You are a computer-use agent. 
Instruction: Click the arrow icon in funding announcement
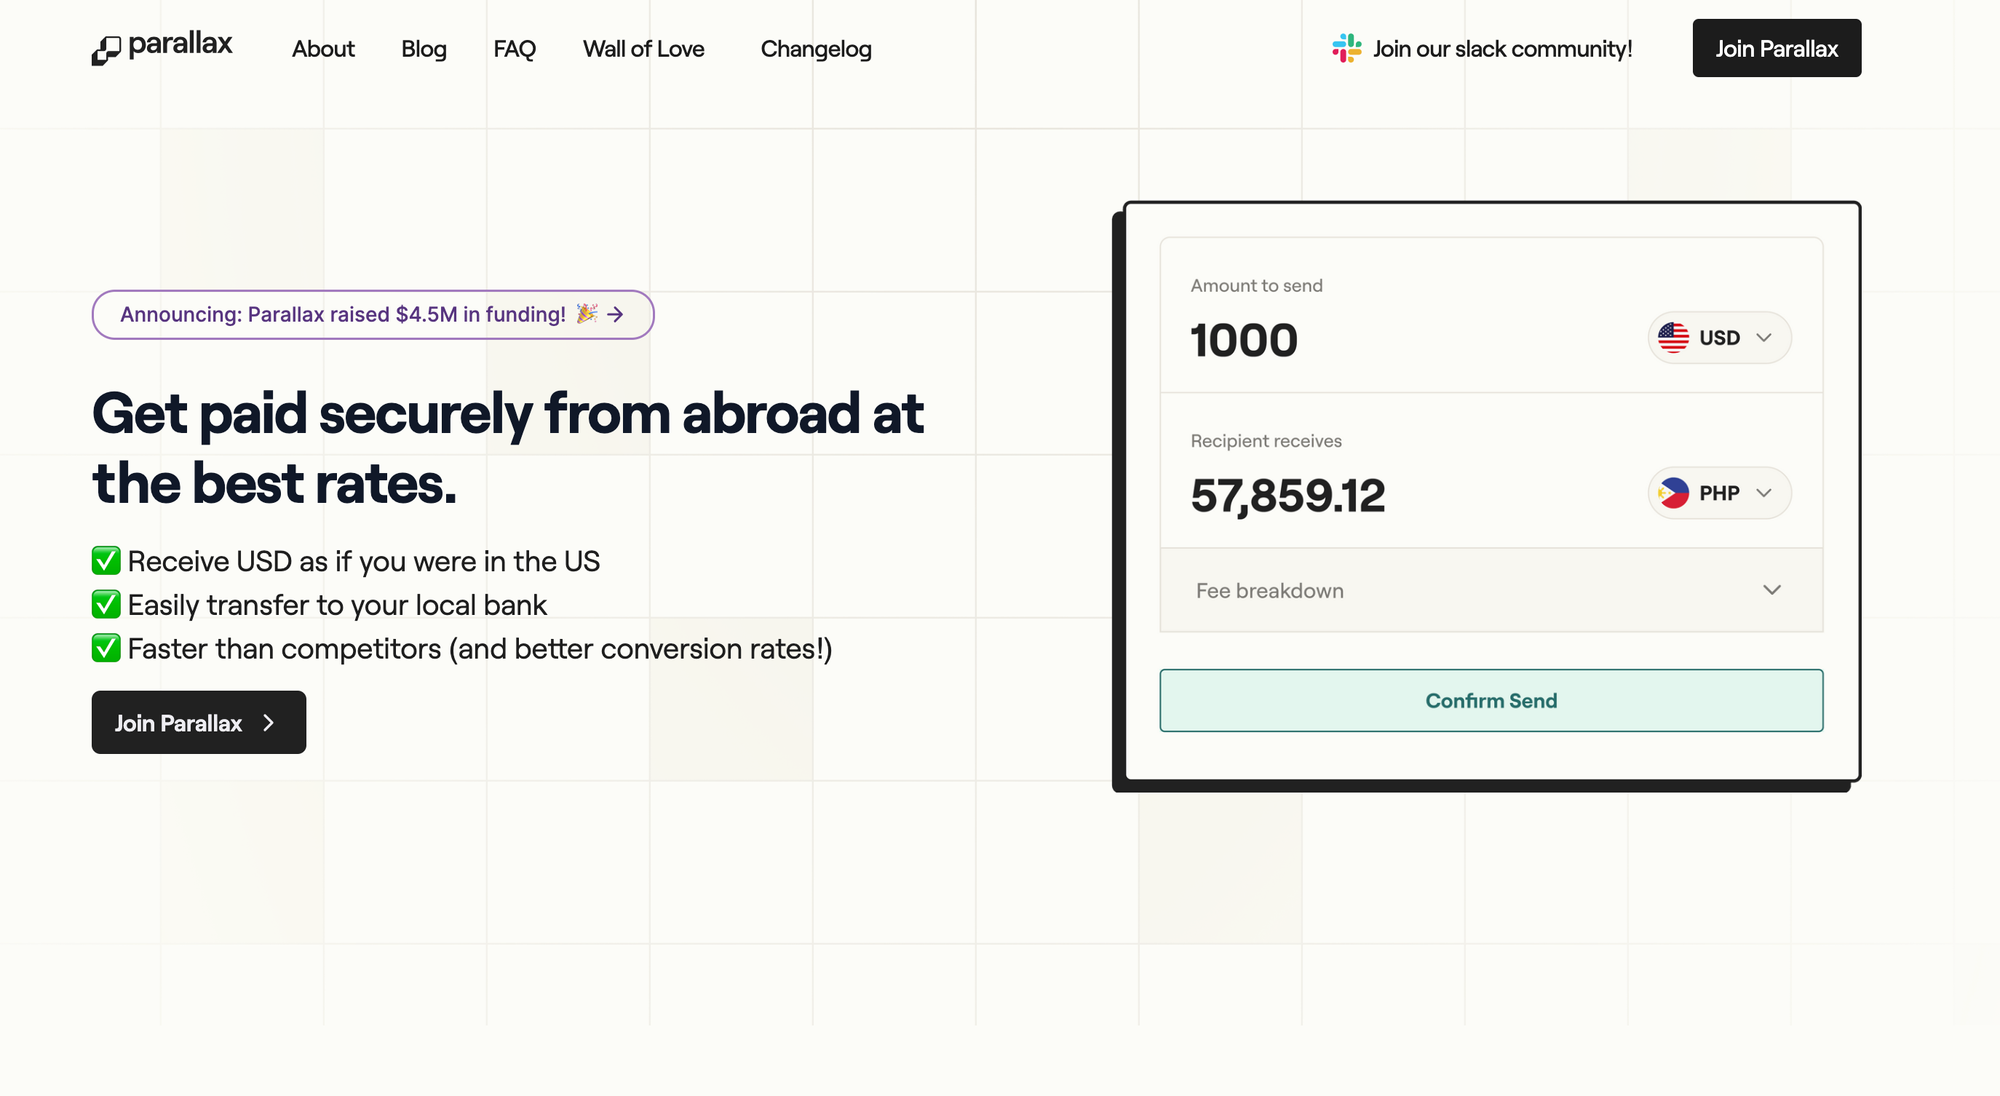(x=616, y=314)
